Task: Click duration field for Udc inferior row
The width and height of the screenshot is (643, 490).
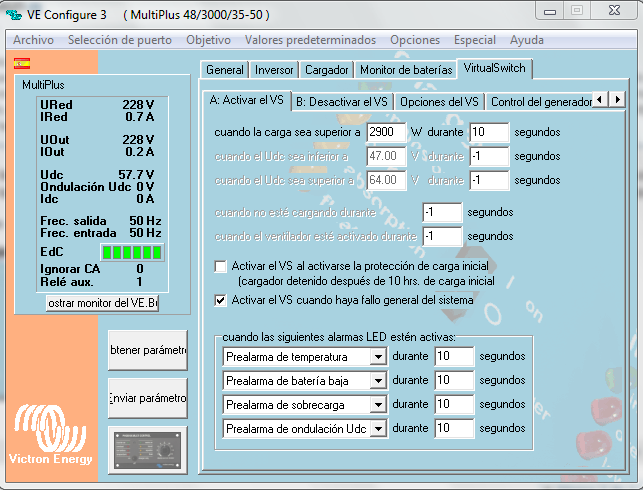Action: pos(489,156)
